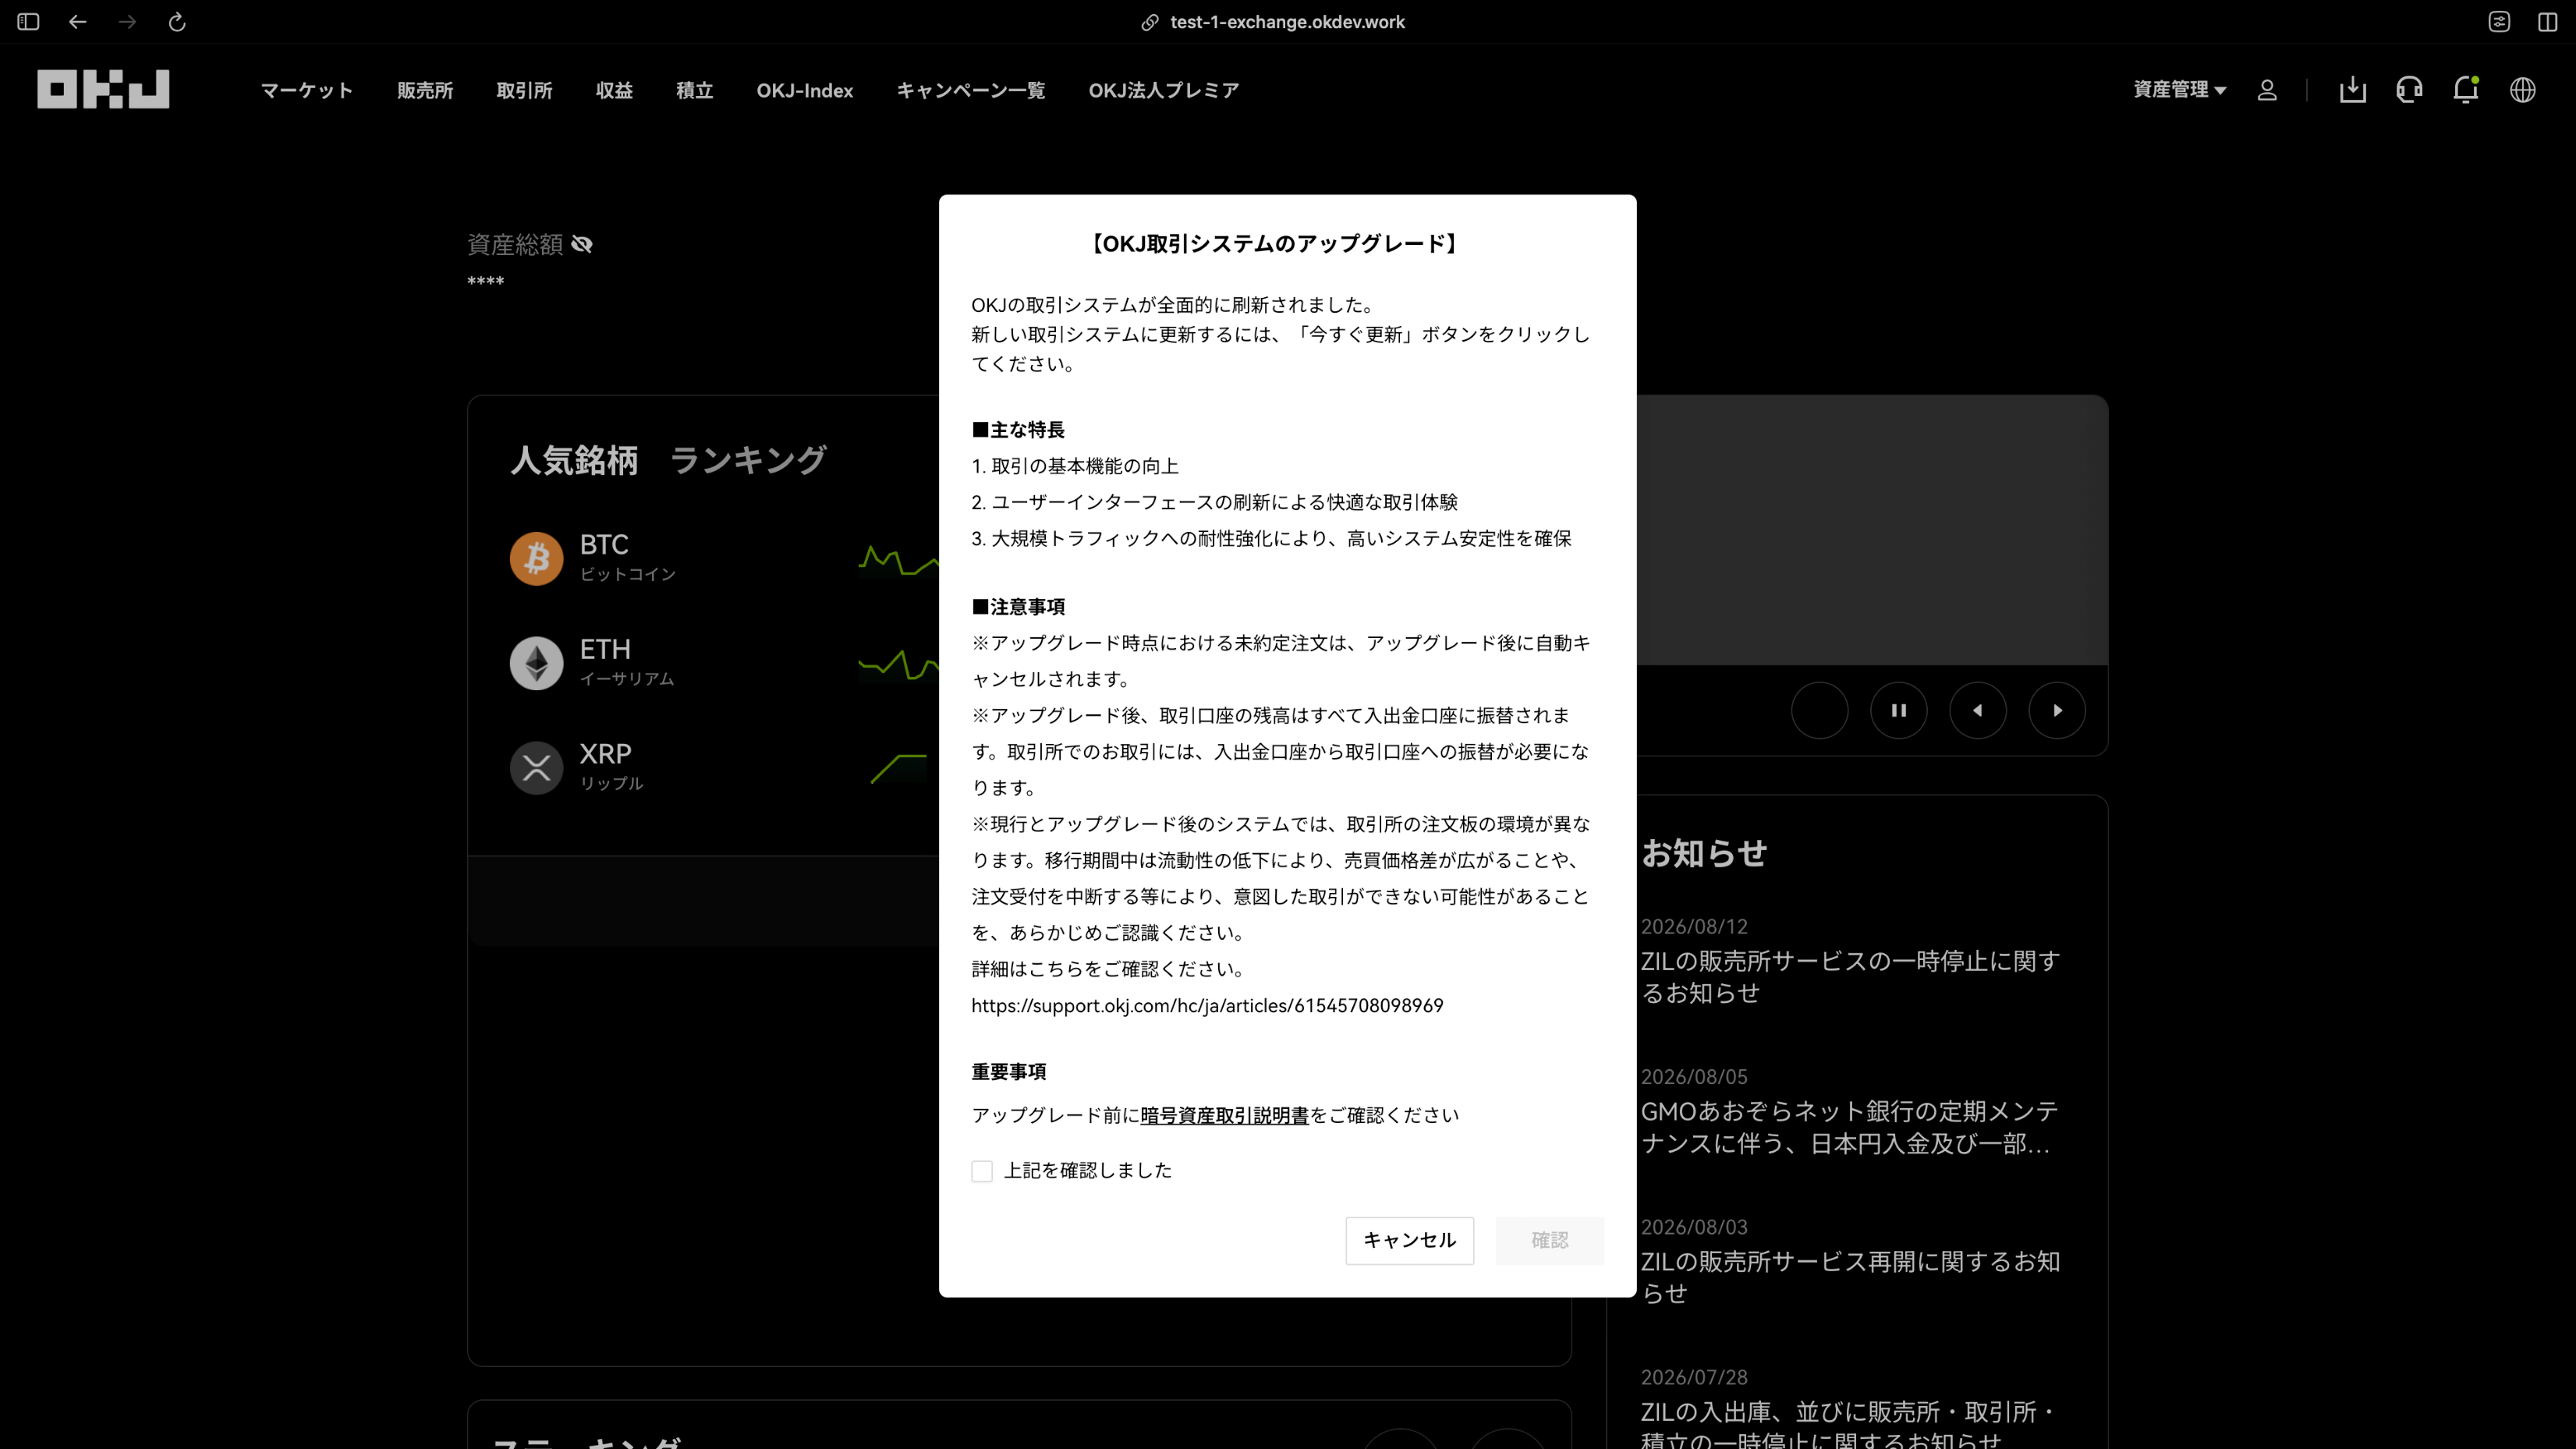Open the OKJ-Index menu item
Image resolution: width=2576 pixels, height=1449 pixels.
805,90
